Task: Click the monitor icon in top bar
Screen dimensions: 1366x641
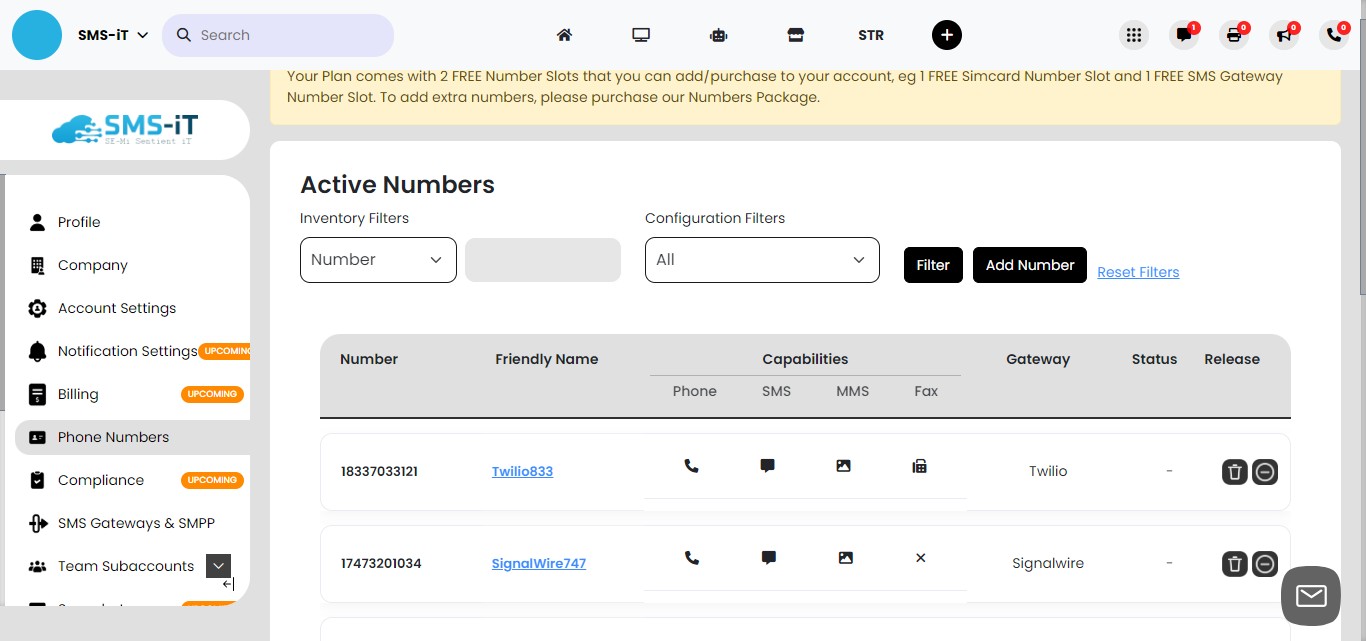Action: [x=641, y=35]
